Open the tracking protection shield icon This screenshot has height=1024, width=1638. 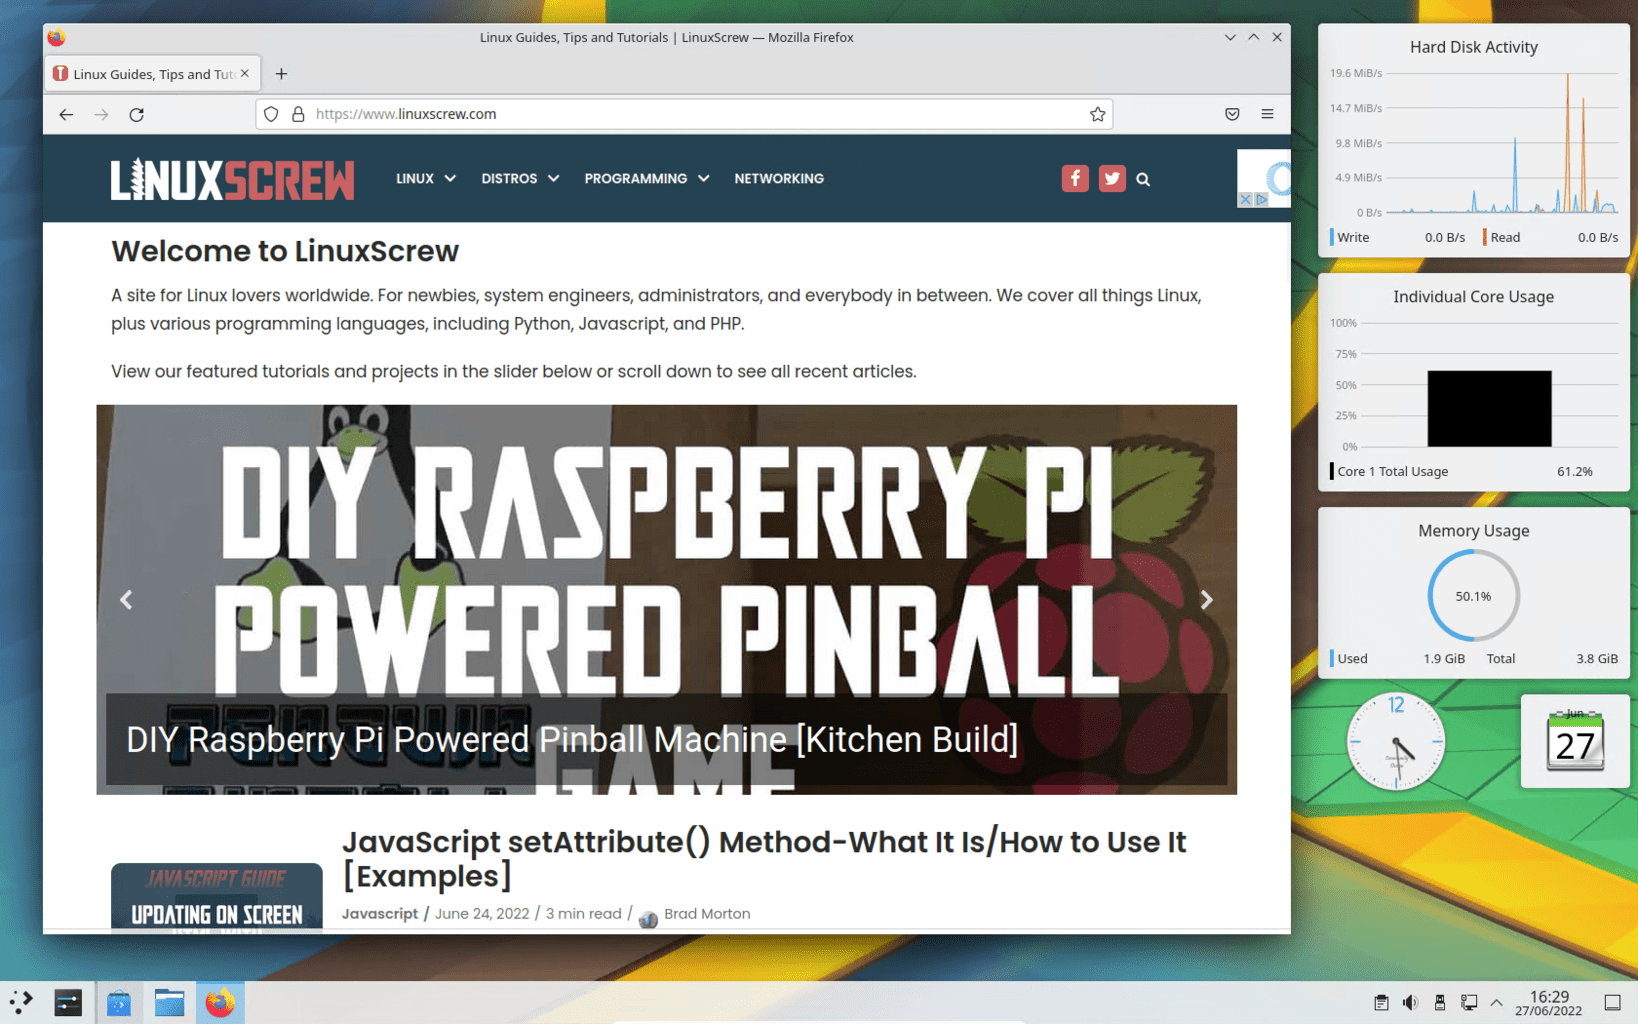271,114
